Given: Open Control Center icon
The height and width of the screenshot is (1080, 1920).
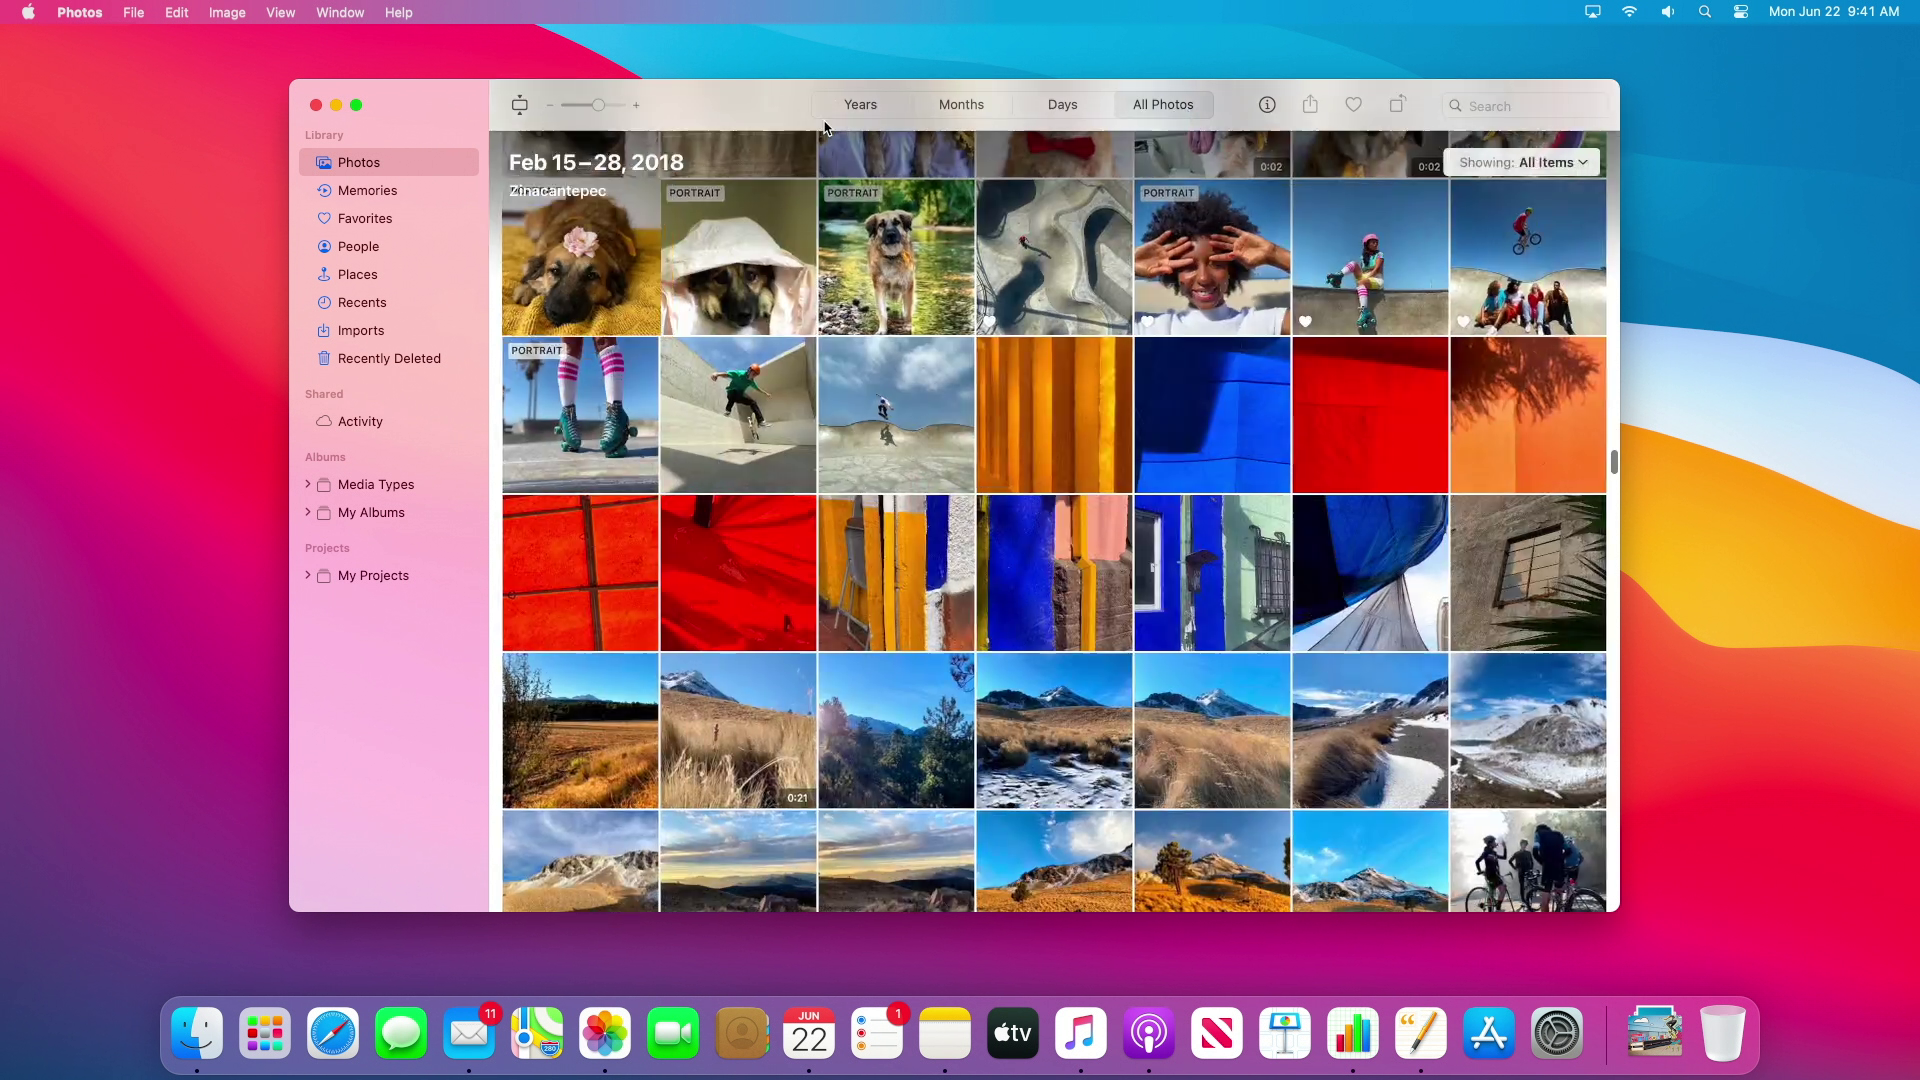Looking at the screenshot, I should [x=1741, y=12].
